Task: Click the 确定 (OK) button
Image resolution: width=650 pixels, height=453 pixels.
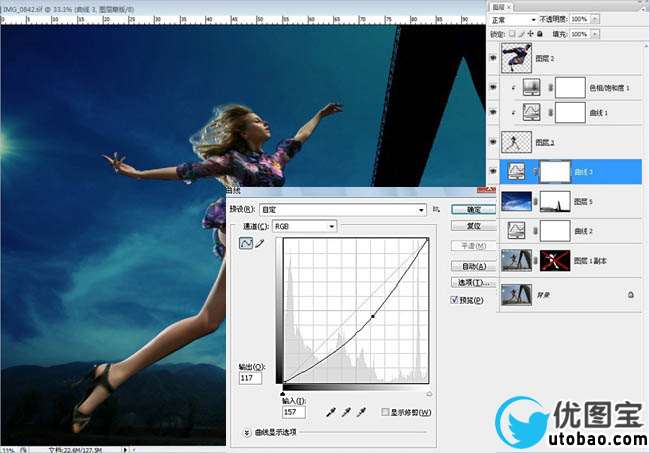Action: coord(473,210)
